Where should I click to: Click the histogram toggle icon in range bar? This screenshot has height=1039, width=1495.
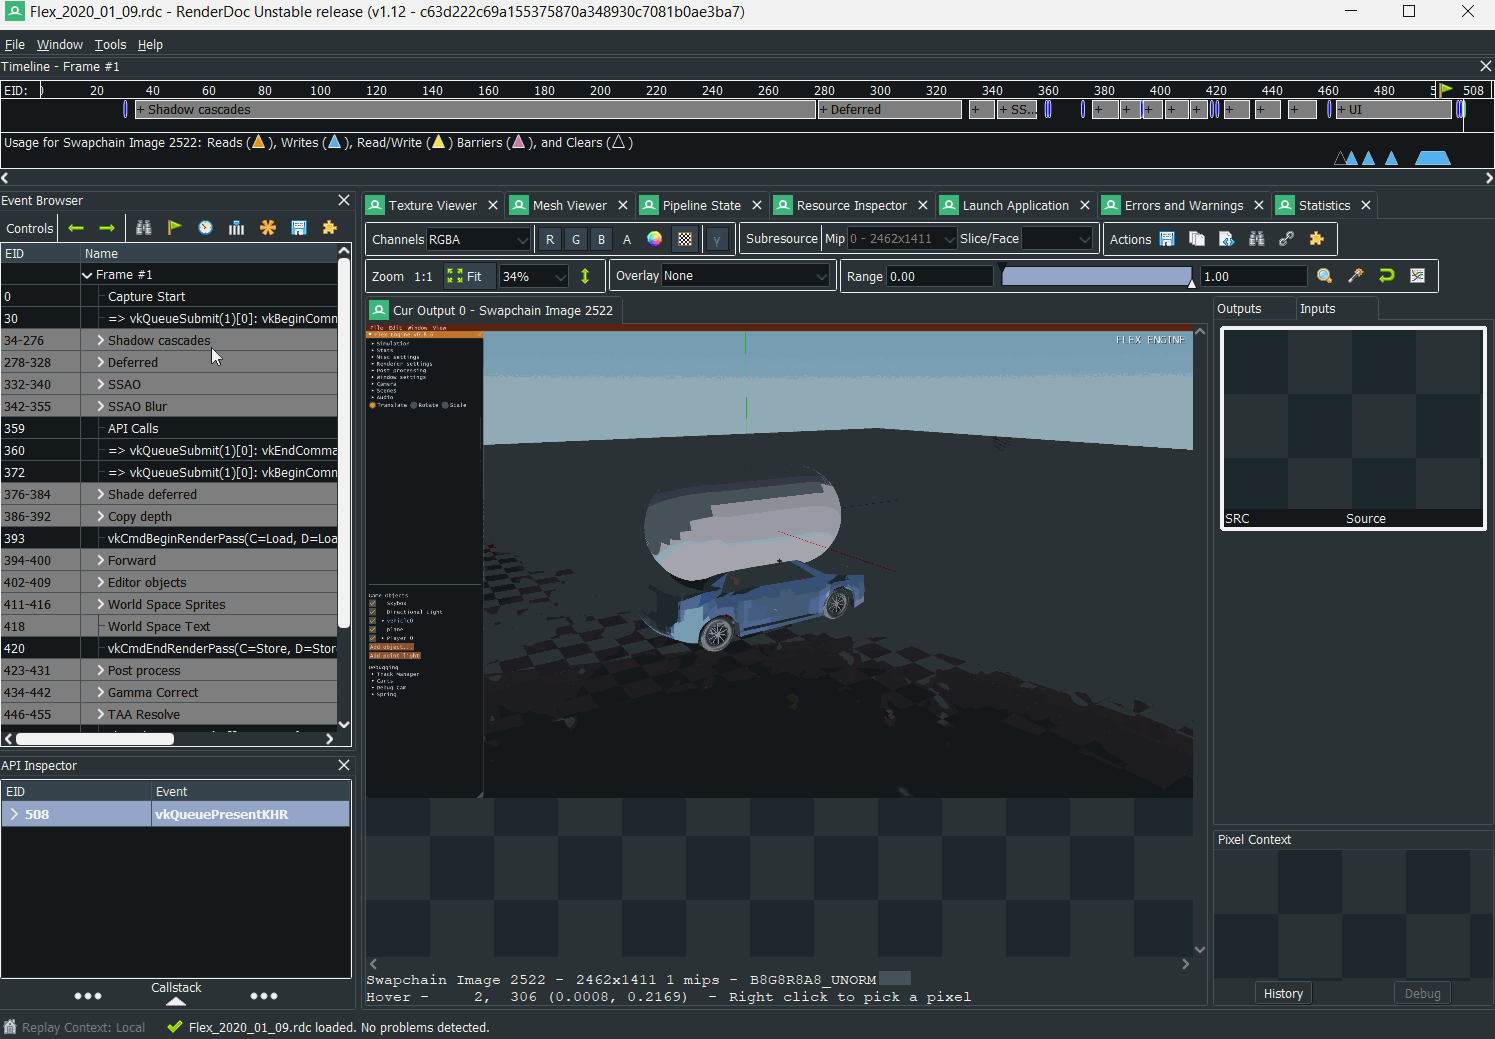(1418, 276)
